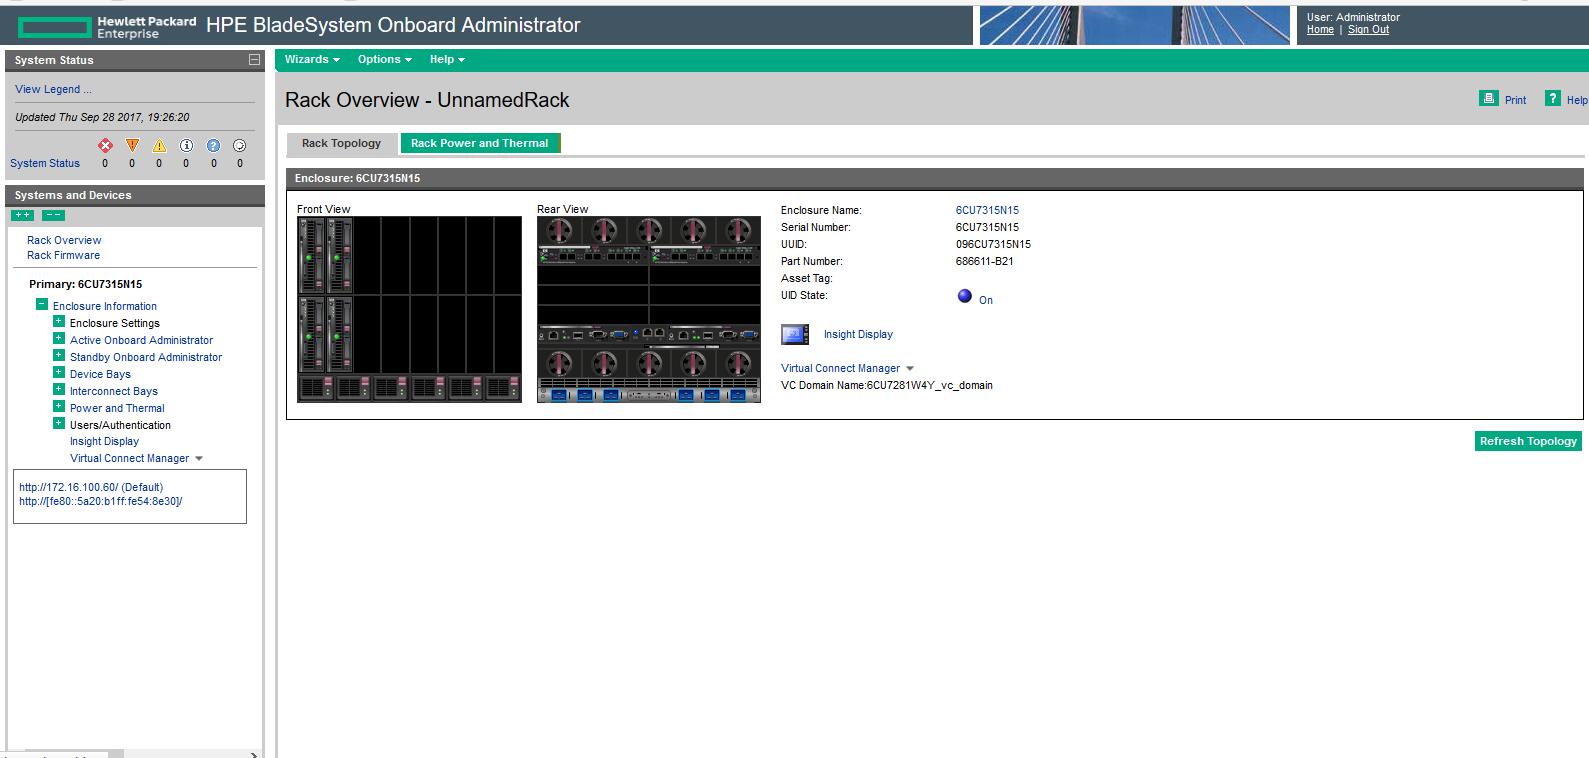Click the unknown status question icon
Image resolution: width=1589 pixels, height=758 pixels.
click(213, 146)
